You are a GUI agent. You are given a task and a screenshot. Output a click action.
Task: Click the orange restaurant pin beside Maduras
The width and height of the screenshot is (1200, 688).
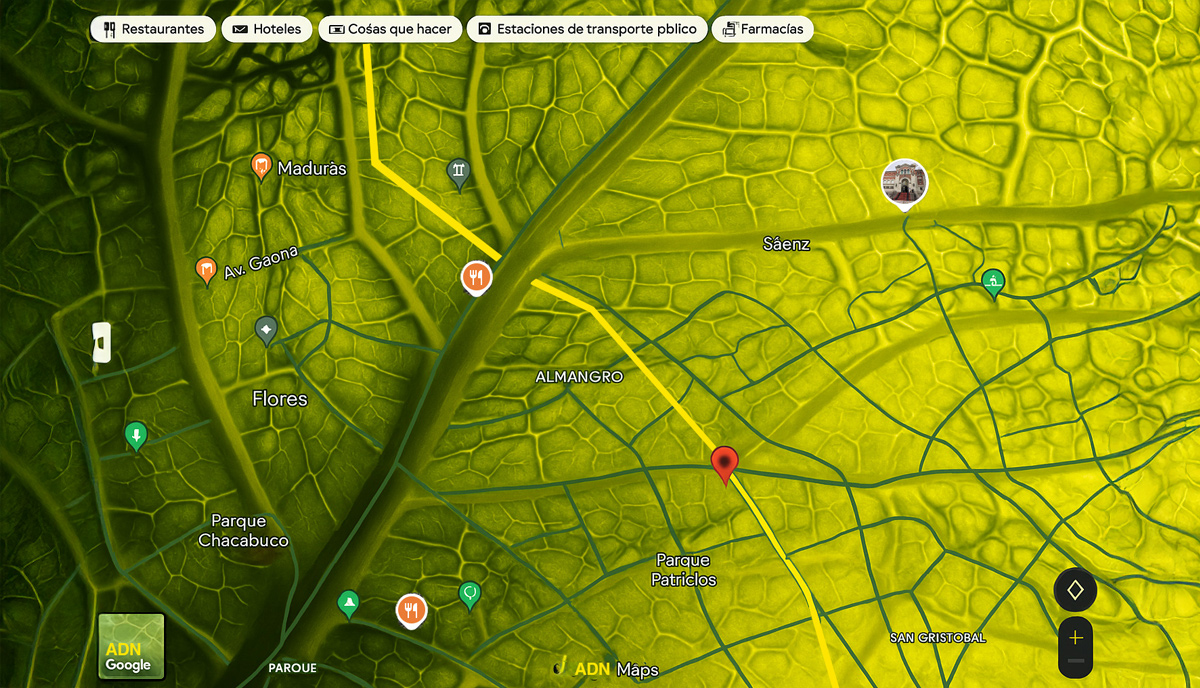(261, 167)
